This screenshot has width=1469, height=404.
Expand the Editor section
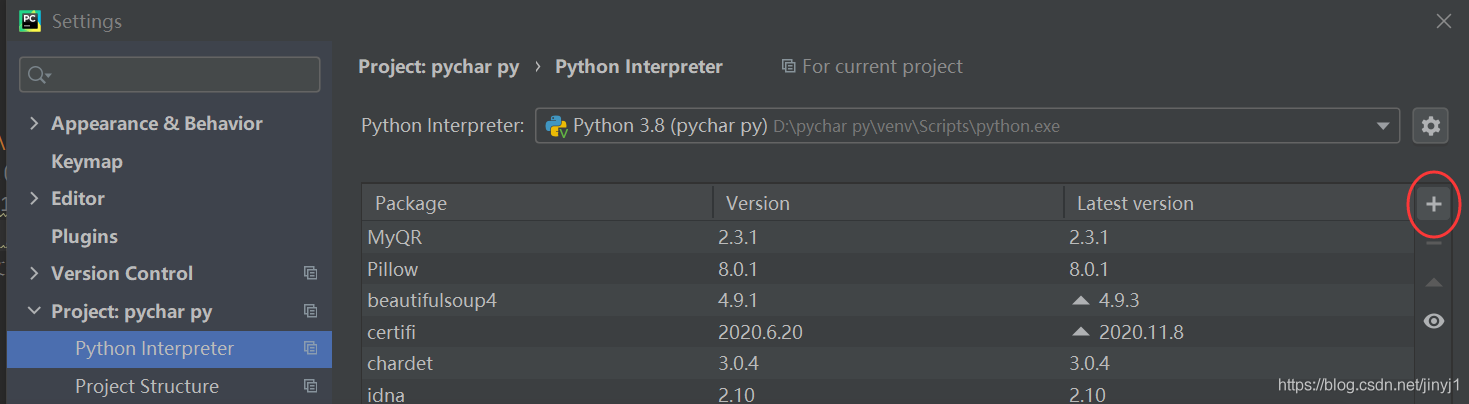pos(34,198)
